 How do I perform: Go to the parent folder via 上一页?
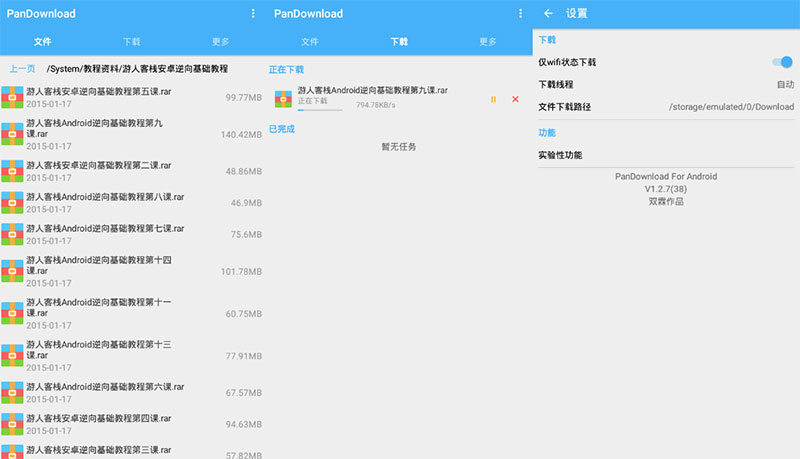point(22,69)
